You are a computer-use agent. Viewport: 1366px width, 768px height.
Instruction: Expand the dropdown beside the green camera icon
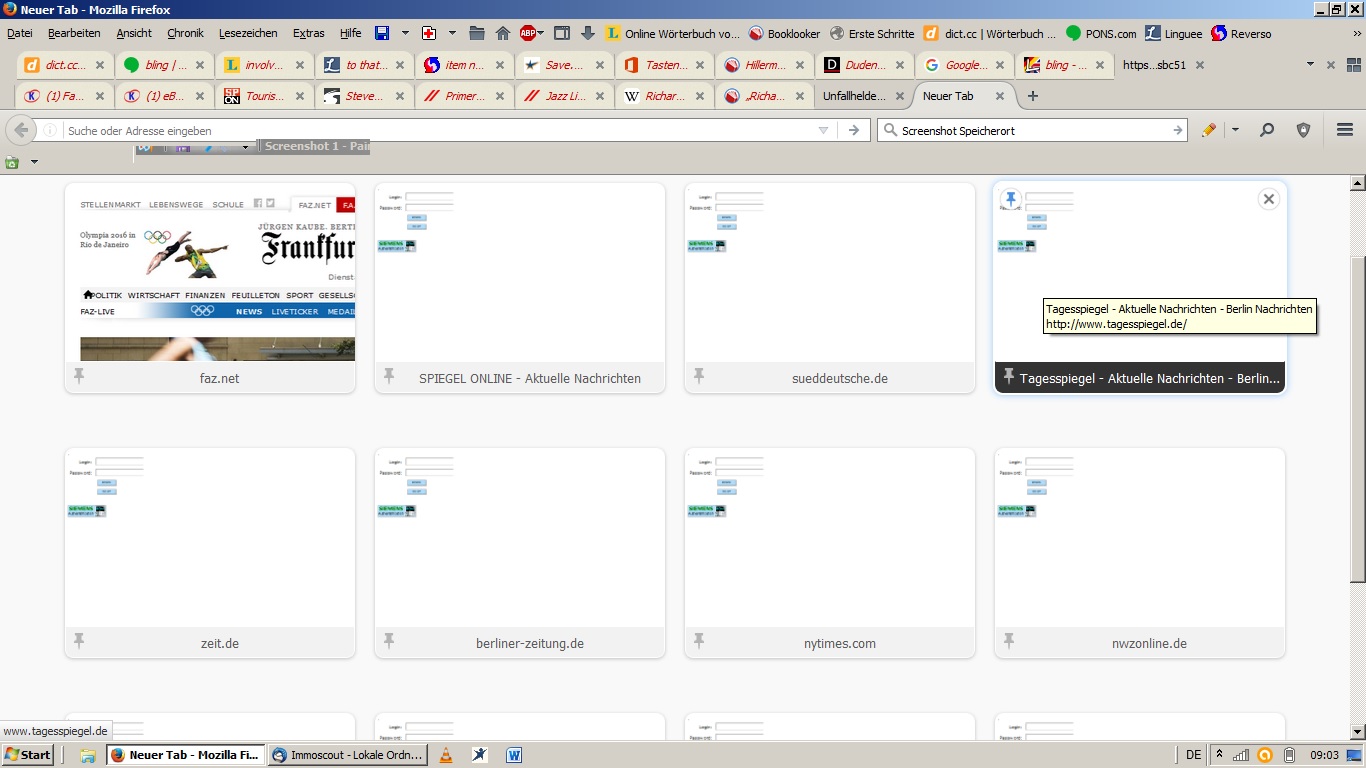click(34, 162)
